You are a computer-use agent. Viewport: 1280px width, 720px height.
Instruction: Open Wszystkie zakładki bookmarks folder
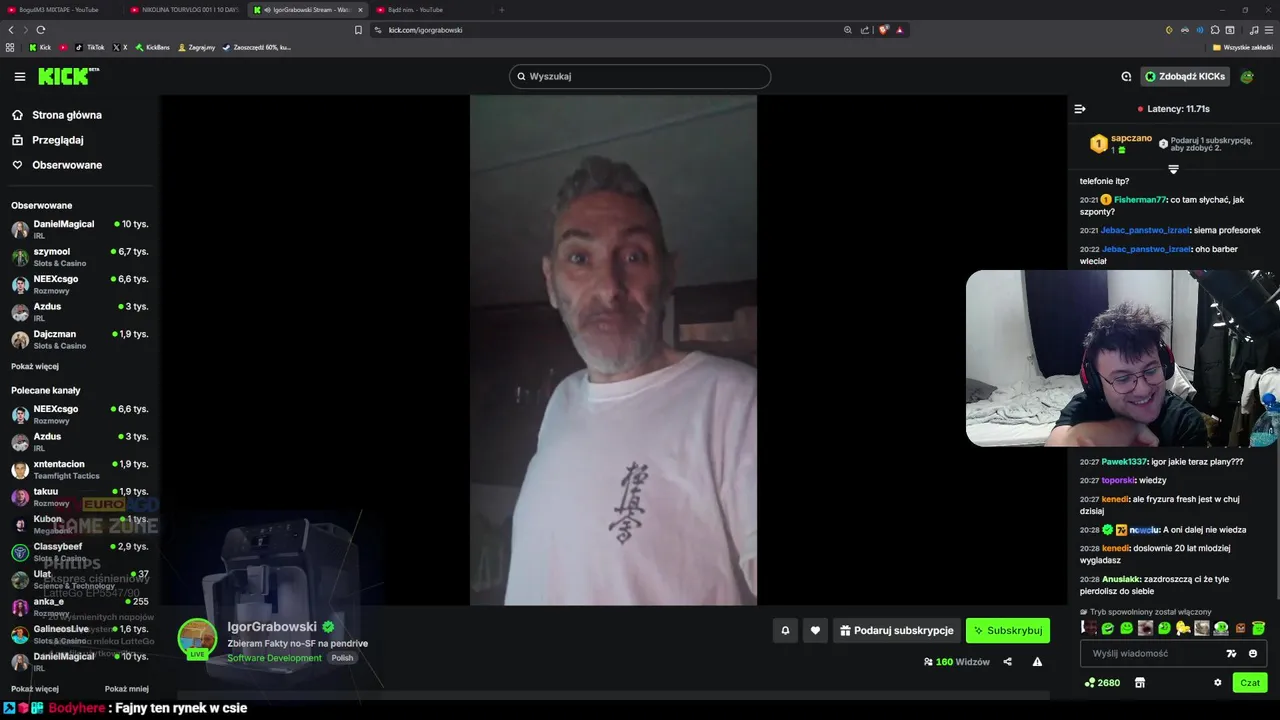[x=1243, y=47]
